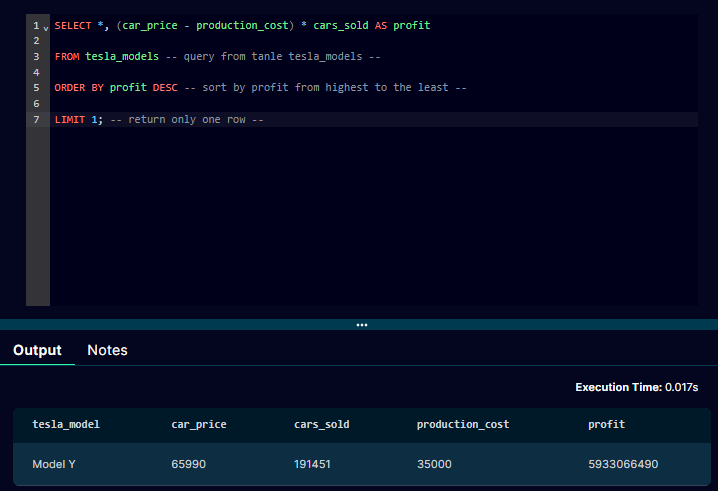Viewport: 718px width, 491px height.
Task: Click the SELECT keyword in line 1
Action: tap(73, 26)
